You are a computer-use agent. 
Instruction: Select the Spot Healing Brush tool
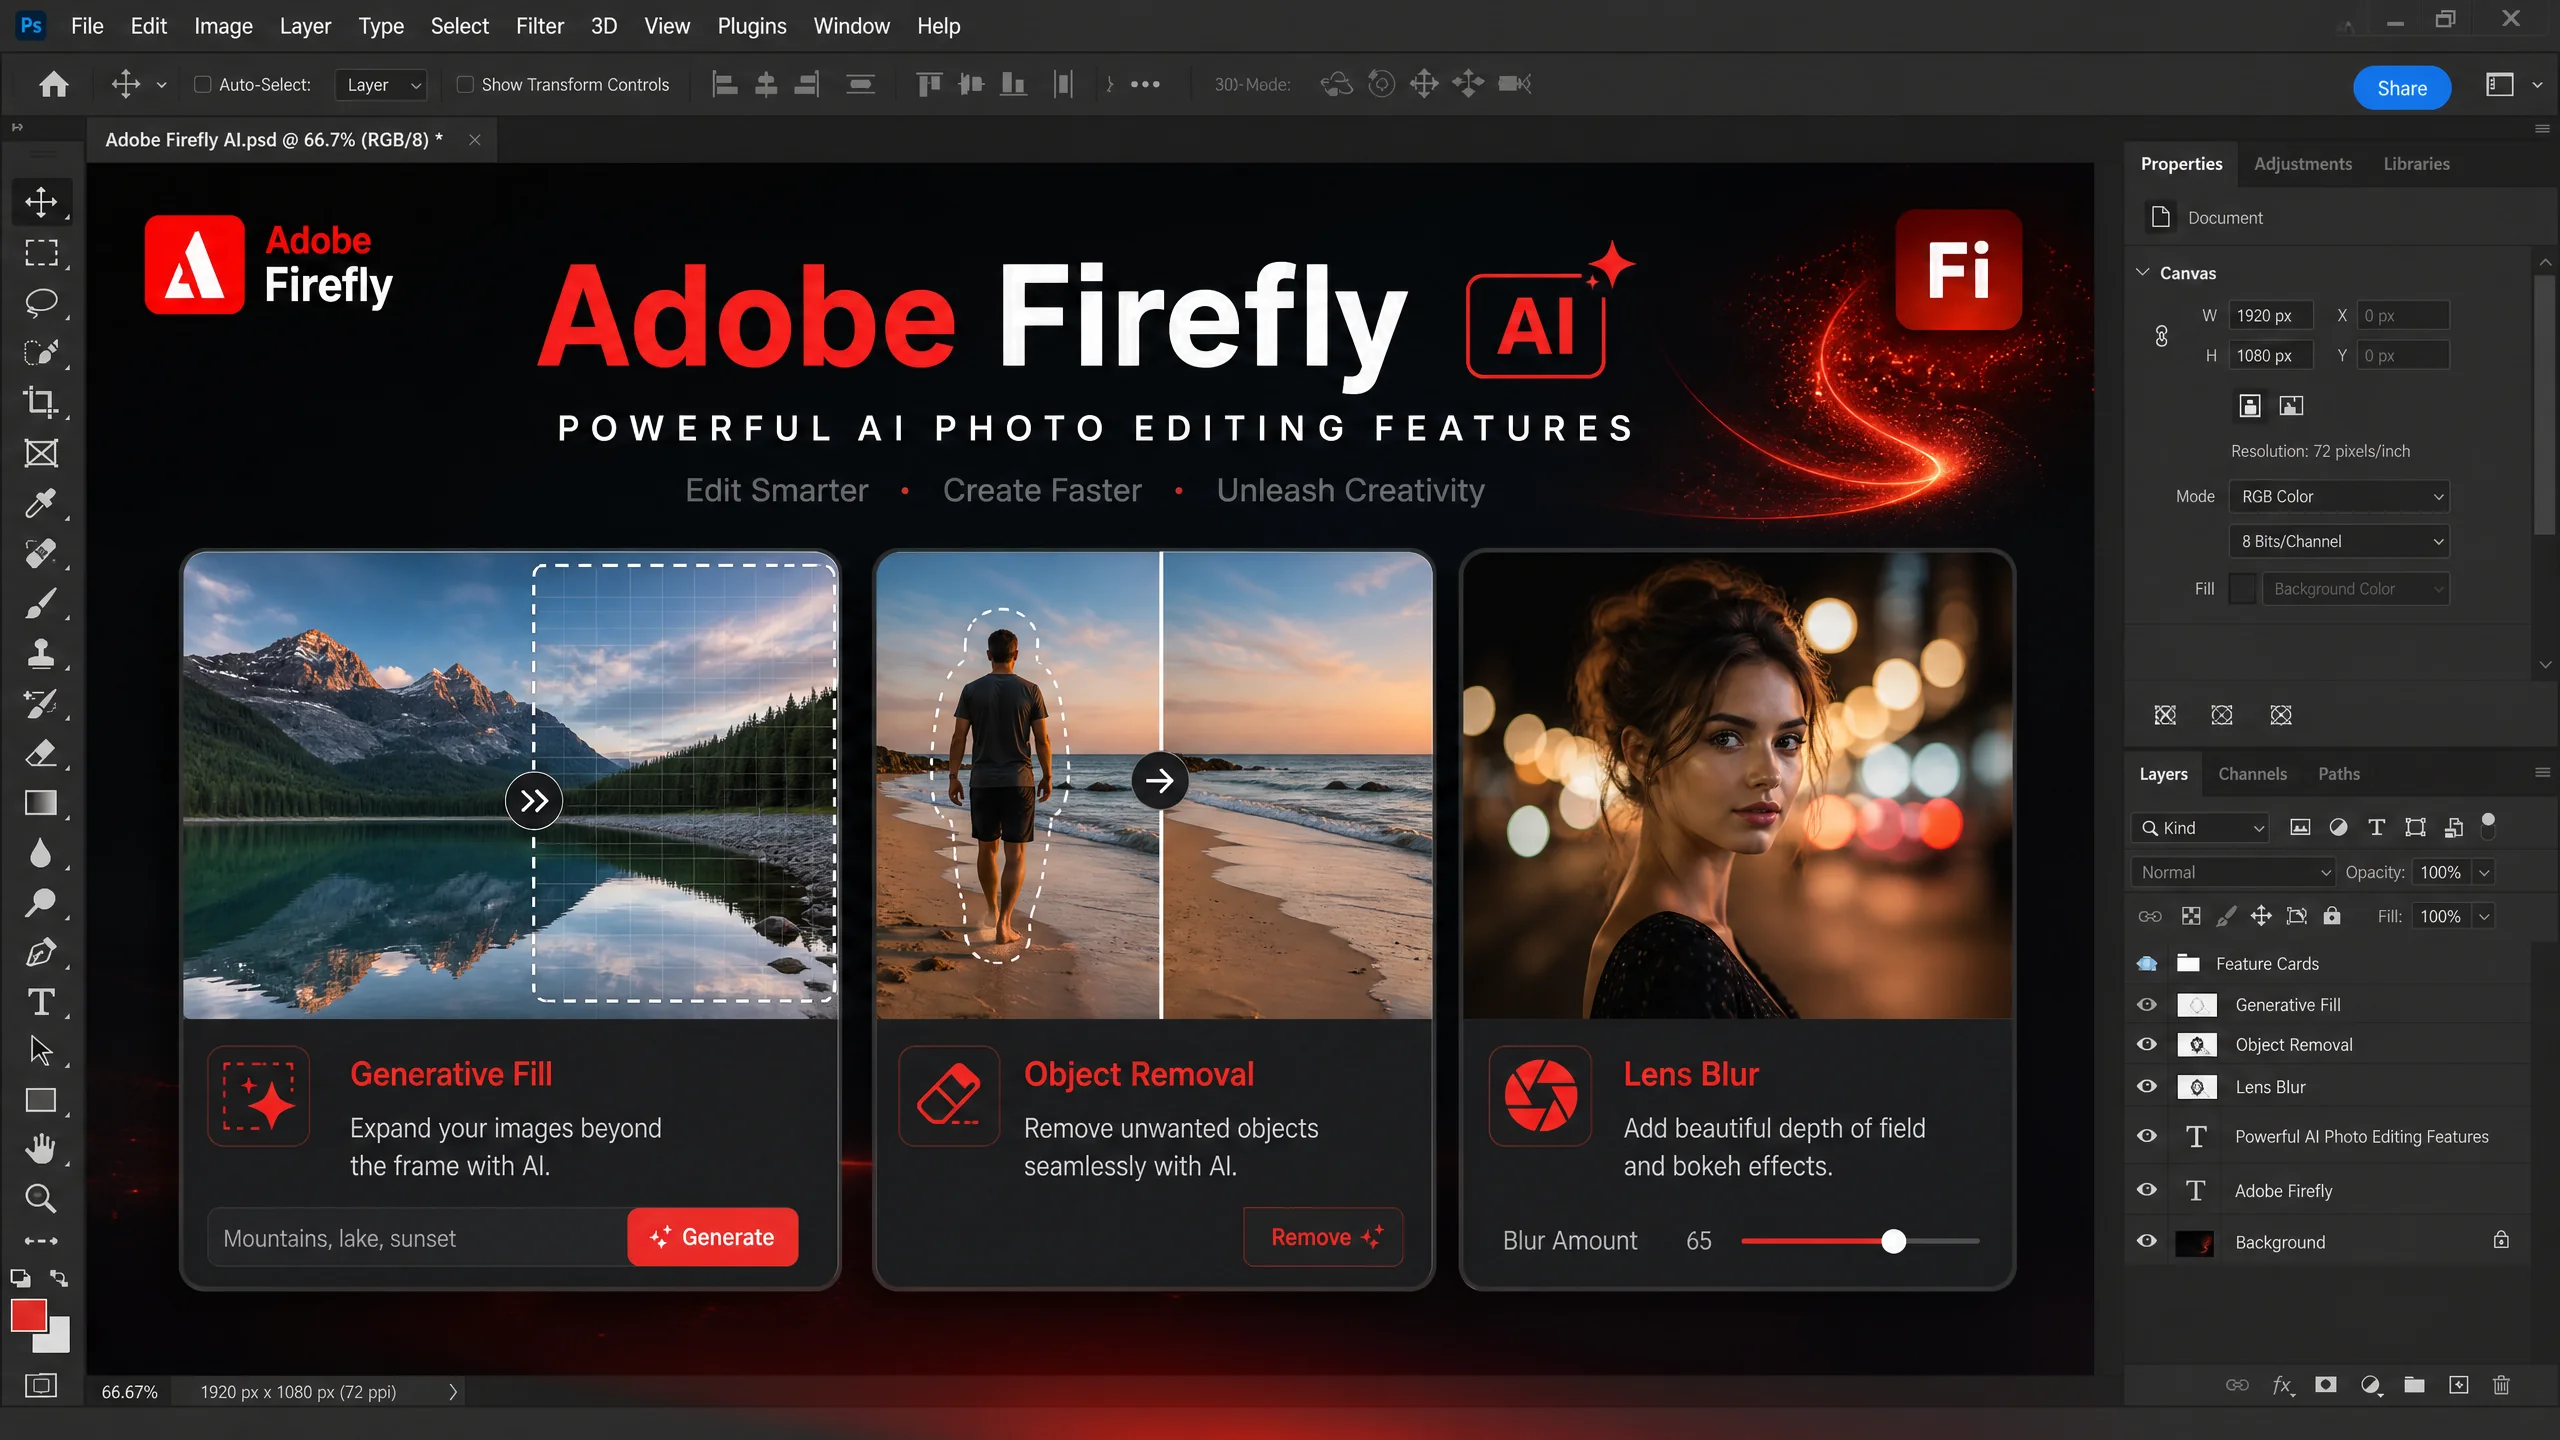[41, 553]
